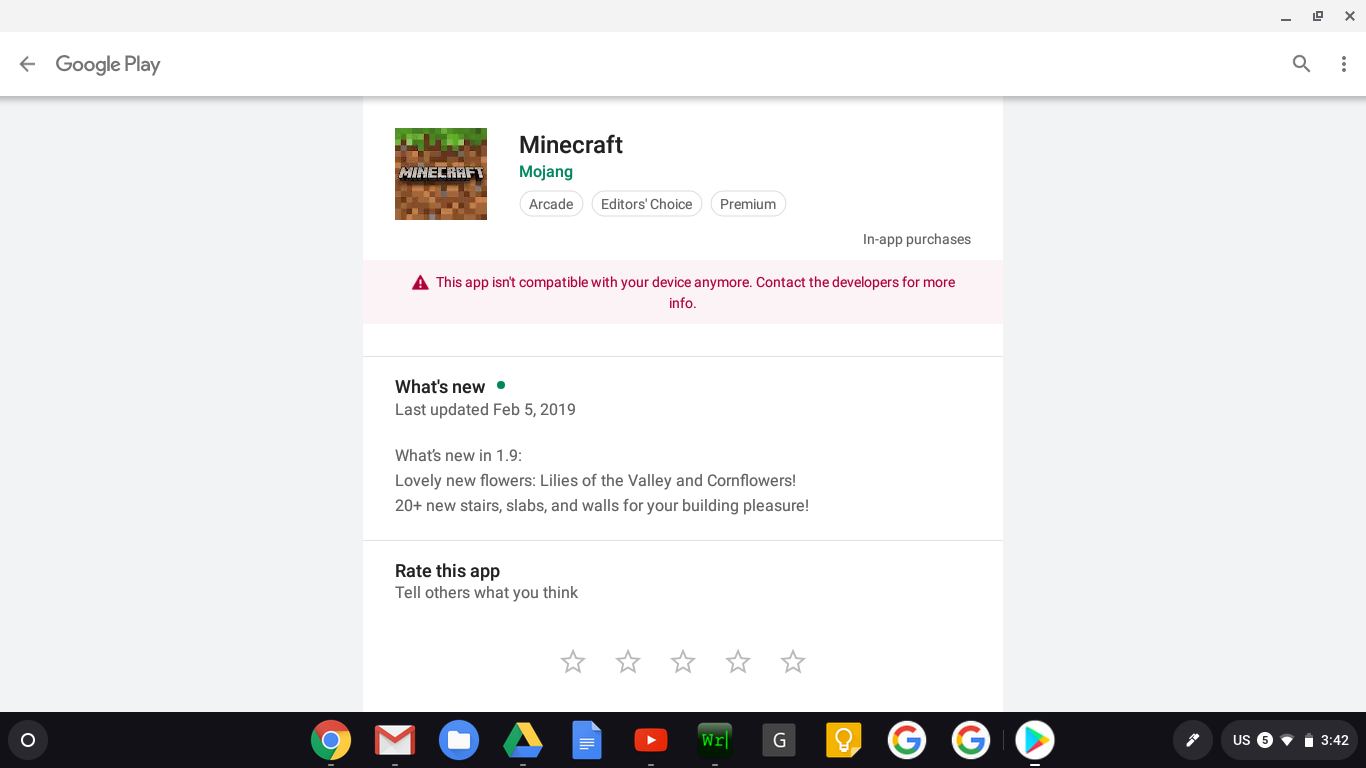Screen dimensions: 1366x768
Task: Click the "What's new in 1.9:" line
Action: pyautogui.click(x=458, y=455)
